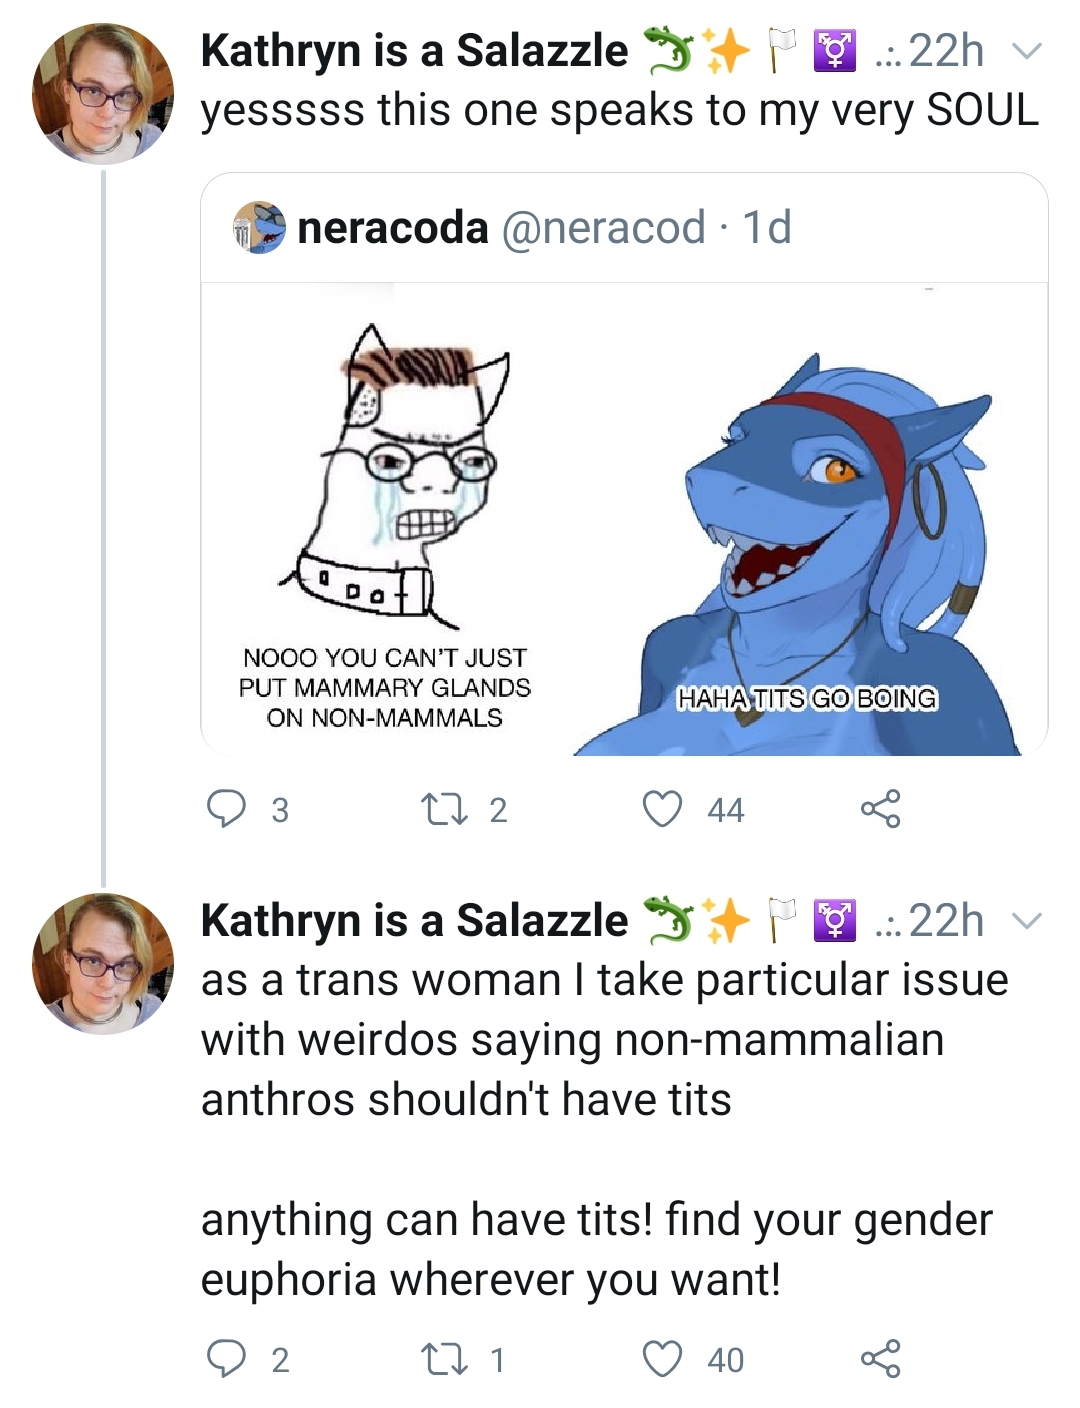This screenshot has width=1080, height=1408.
Task: Open the 22h timestamp on second tweet
Action: click(x=946, y=921)
